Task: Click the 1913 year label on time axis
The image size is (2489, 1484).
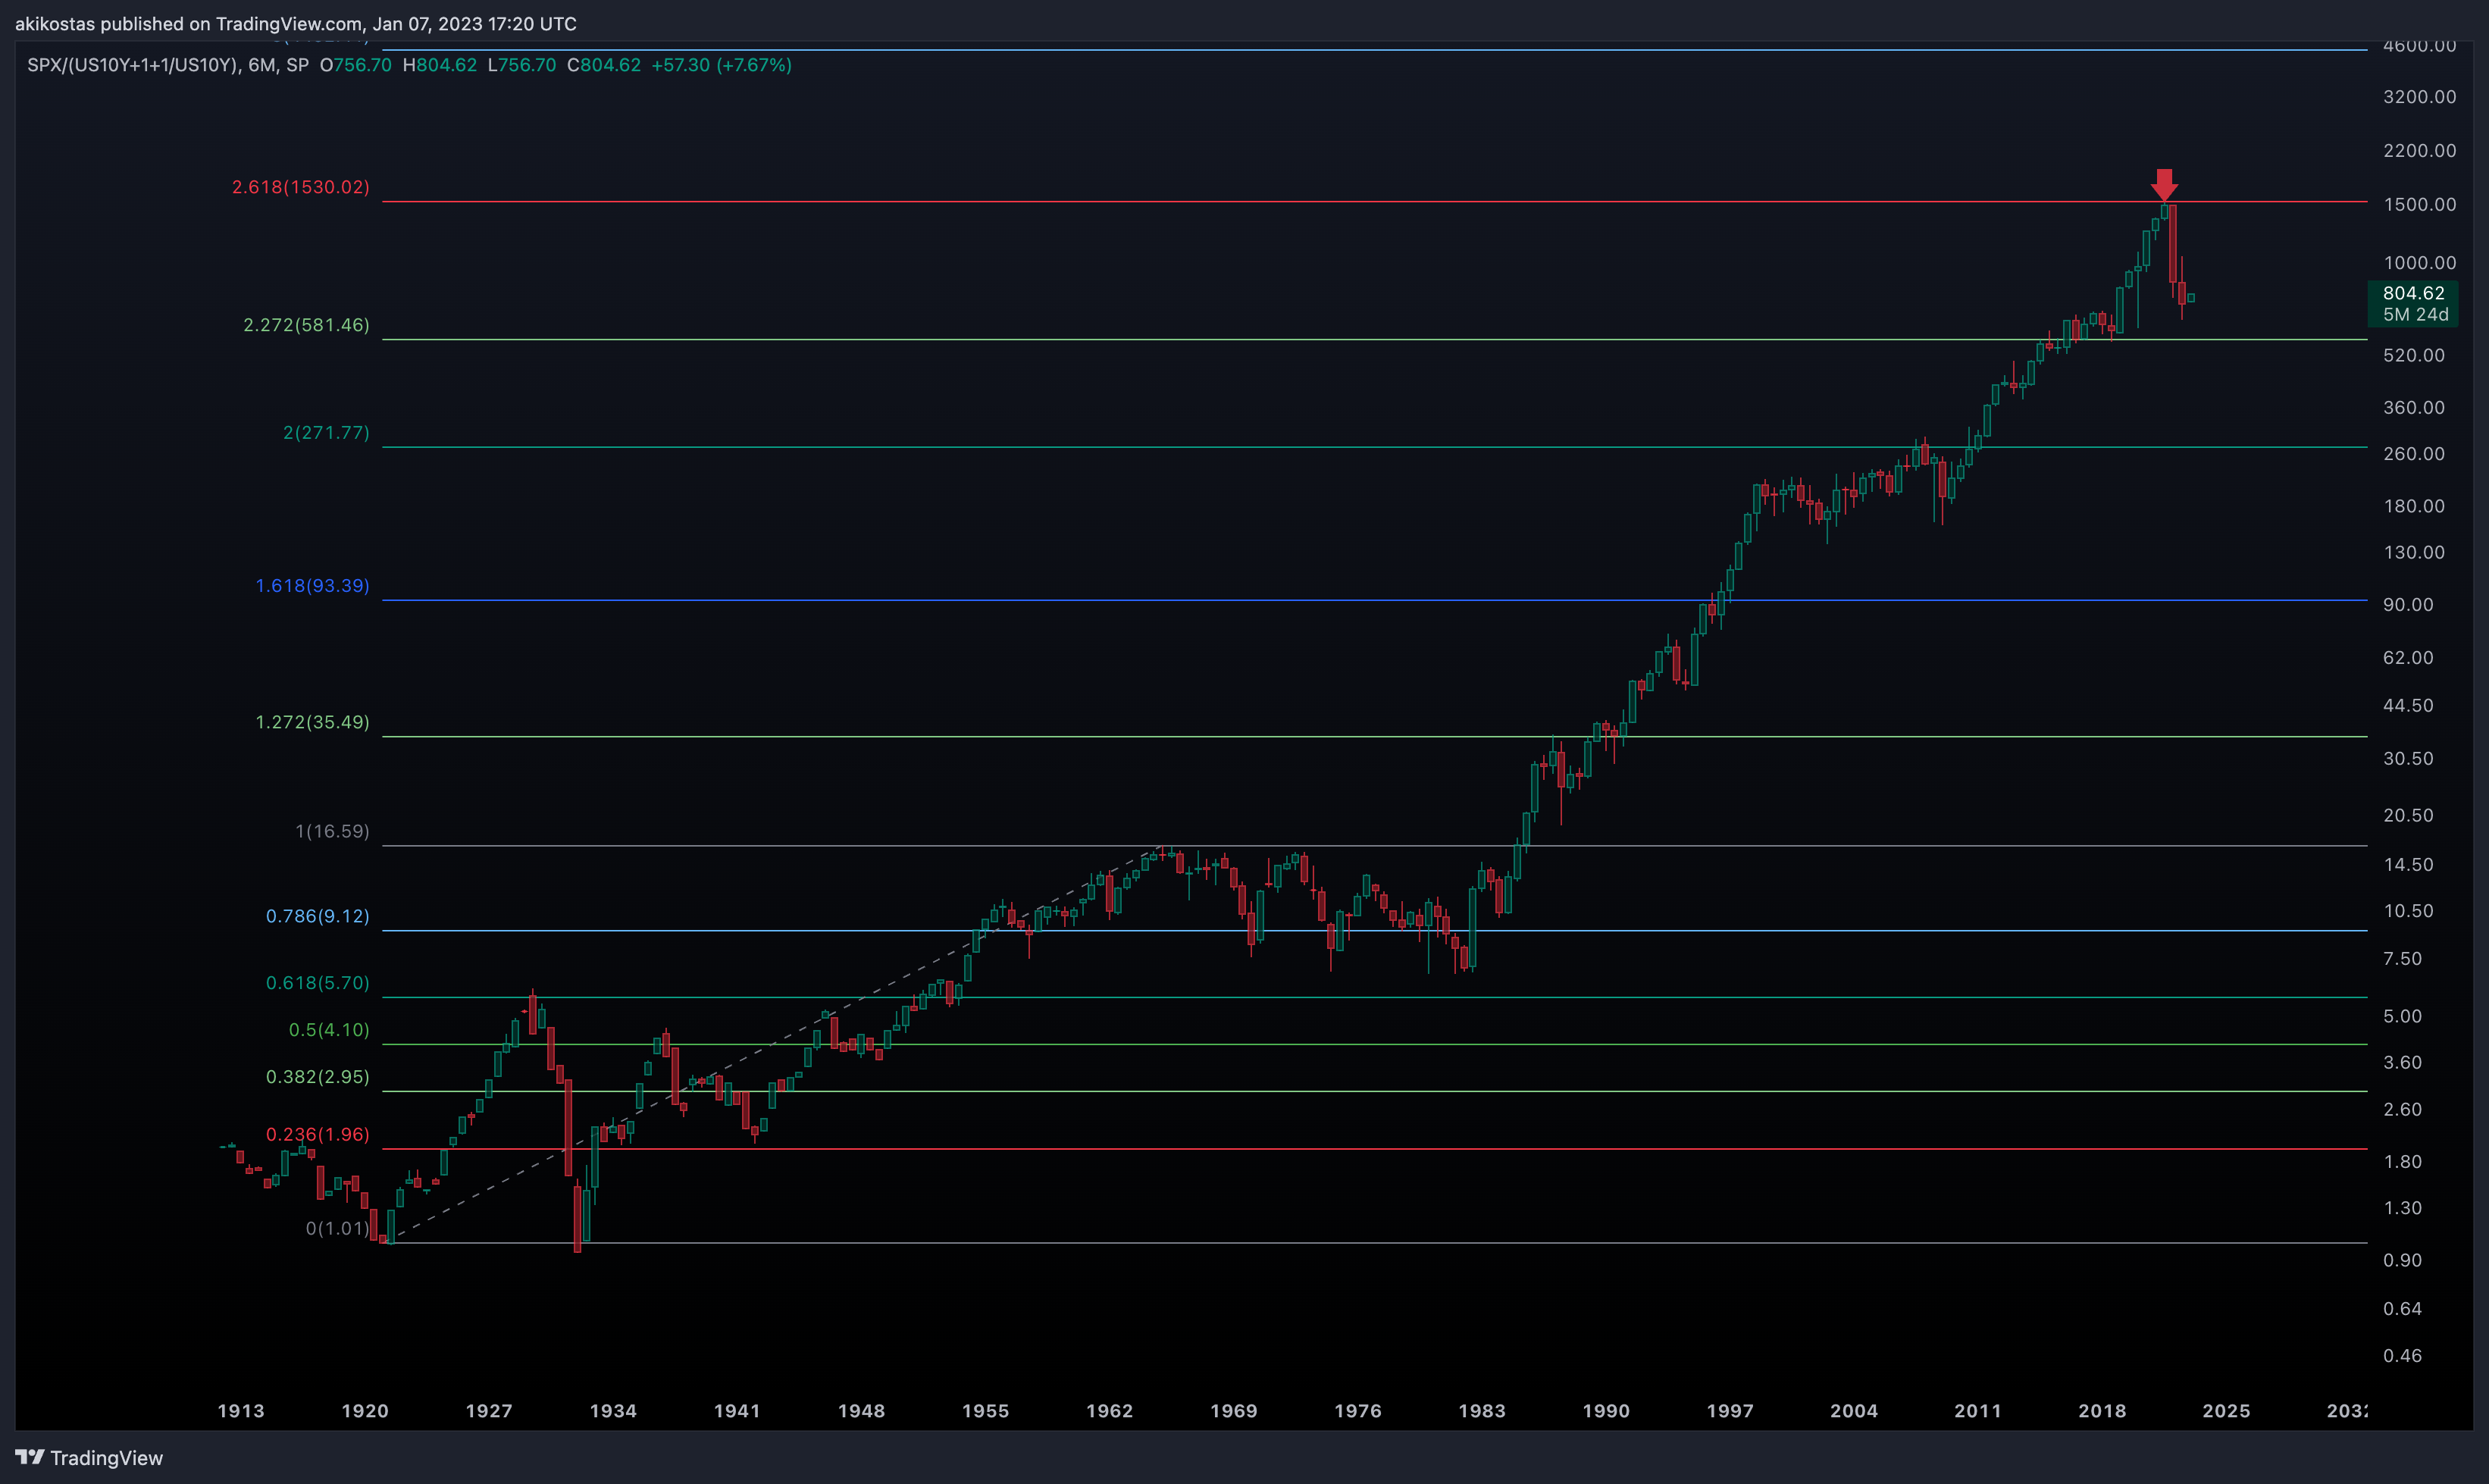Action: point(241,1411)
